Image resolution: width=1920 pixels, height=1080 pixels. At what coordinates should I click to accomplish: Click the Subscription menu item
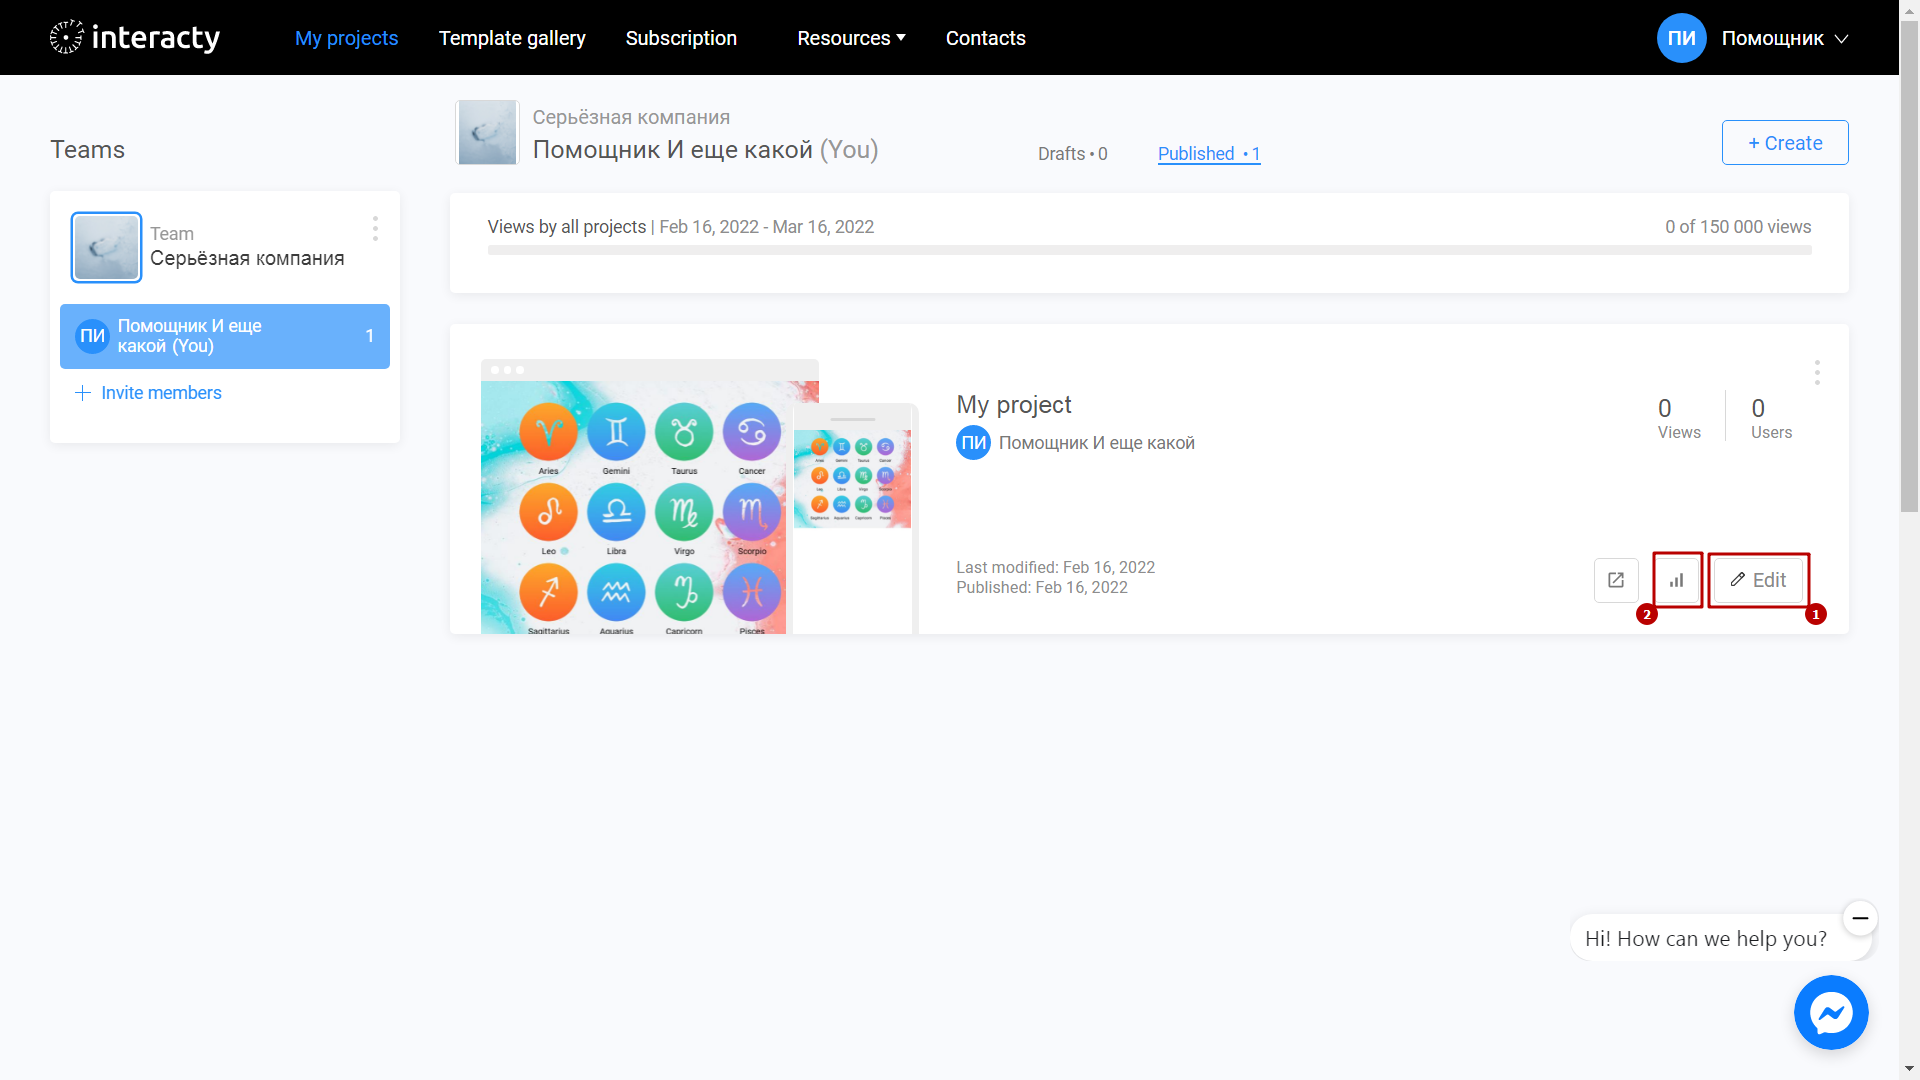click(680, 37)
